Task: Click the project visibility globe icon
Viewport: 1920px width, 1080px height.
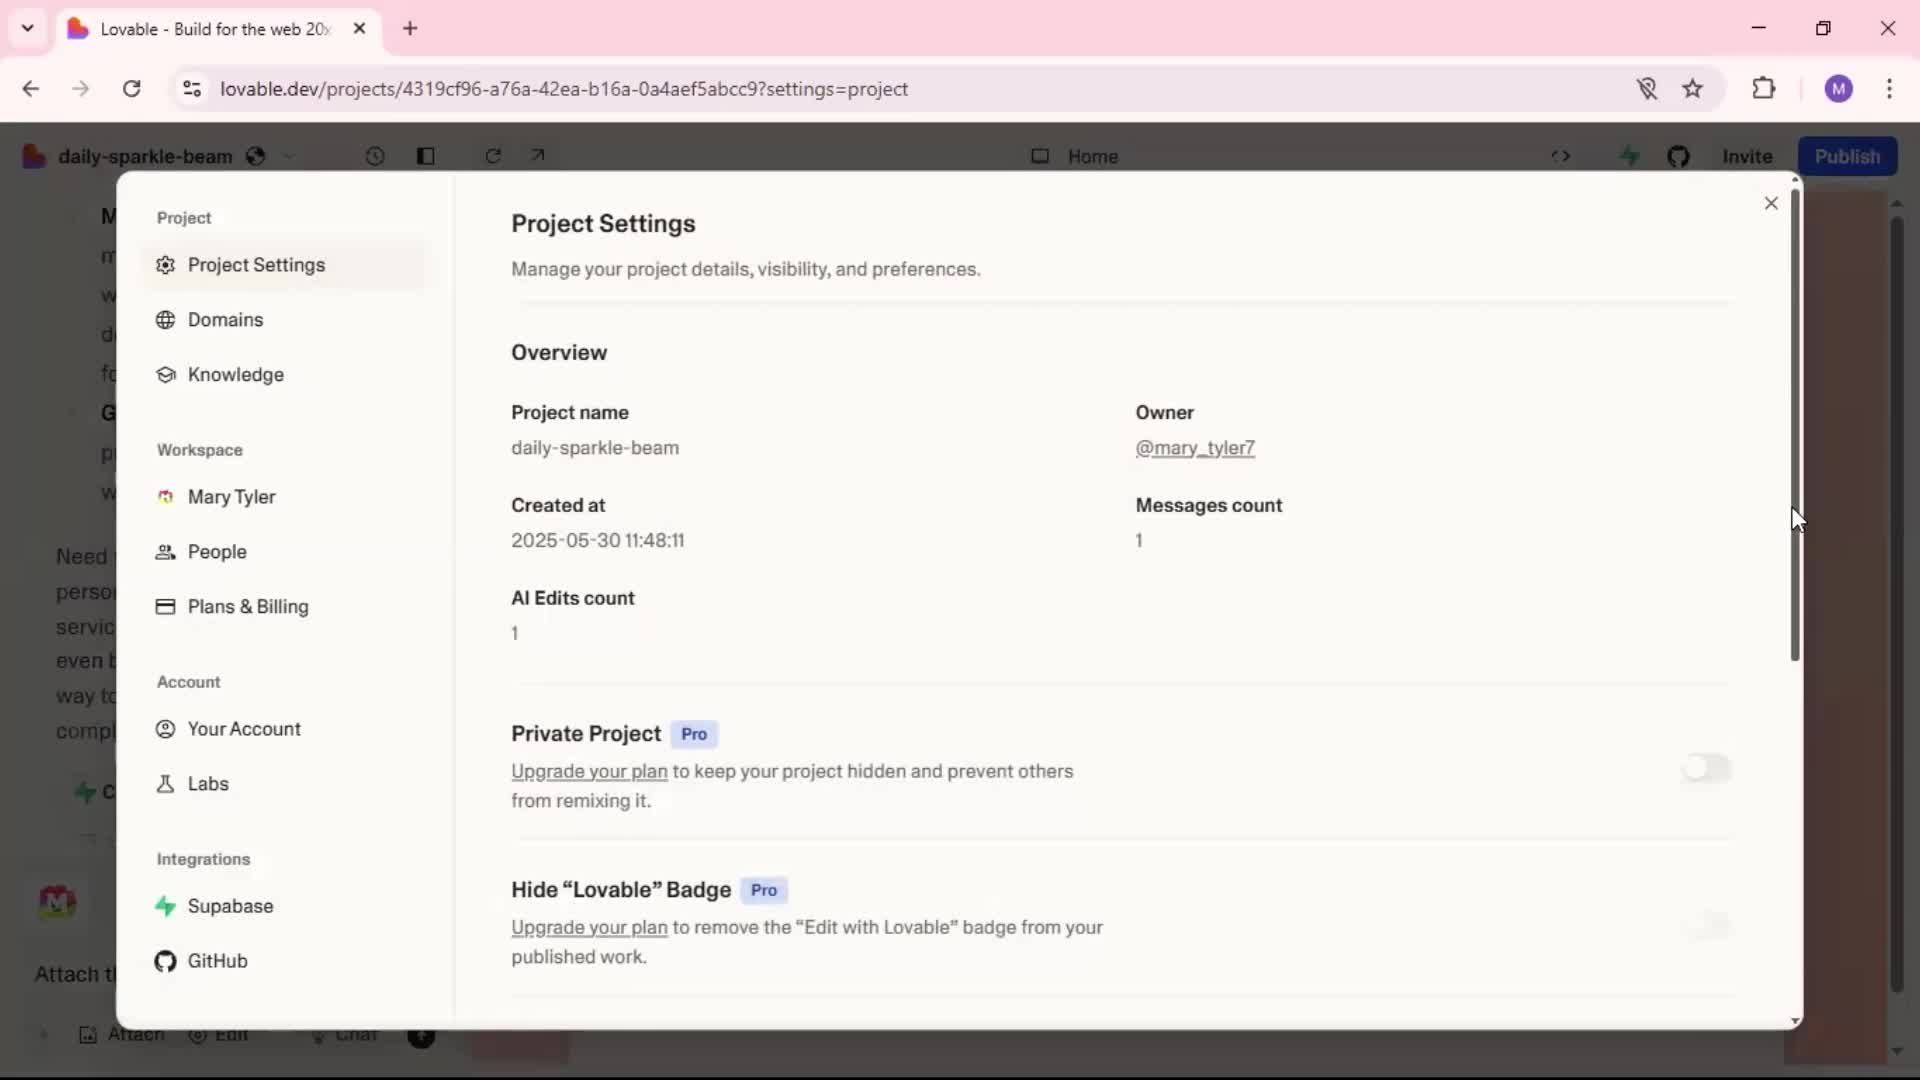Action: pyautogui.click(x=256, y=156)
